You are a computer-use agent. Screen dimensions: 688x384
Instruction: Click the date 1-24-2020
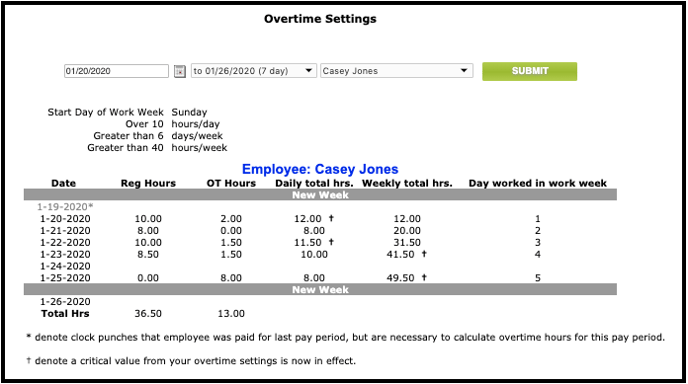coord(65,266)
